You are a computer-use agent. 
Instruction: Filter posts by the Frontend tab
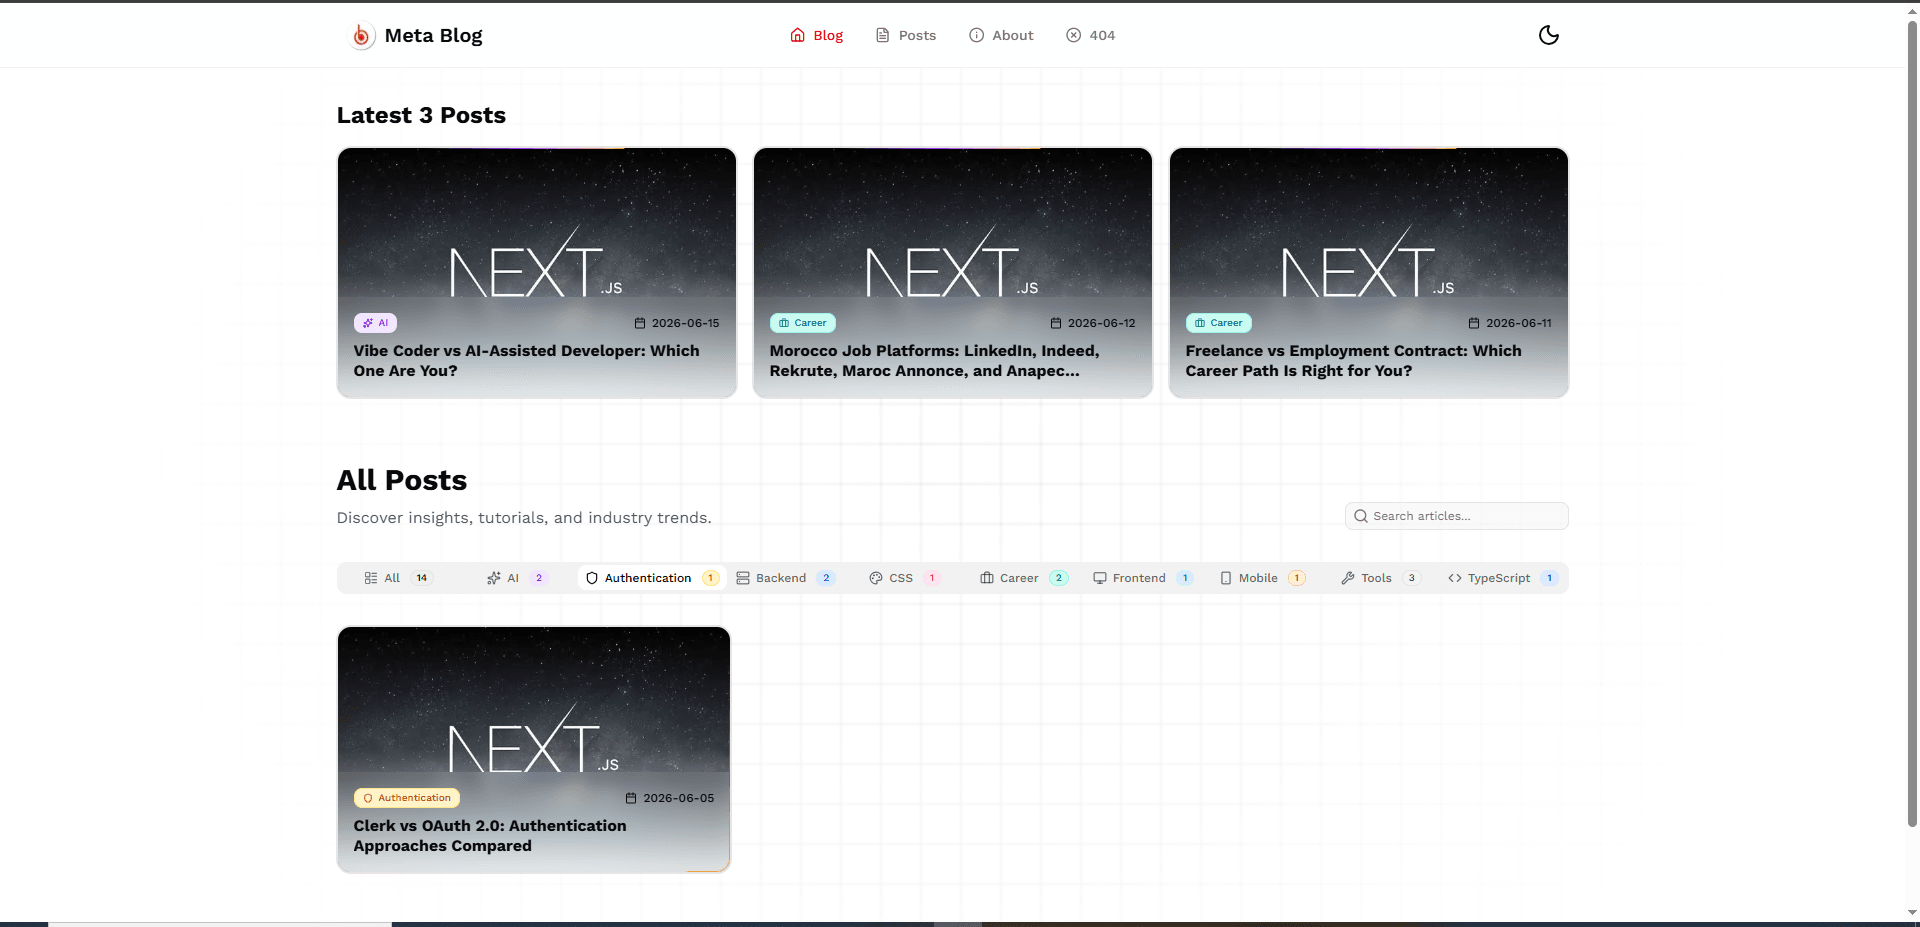pos(1143,578)
